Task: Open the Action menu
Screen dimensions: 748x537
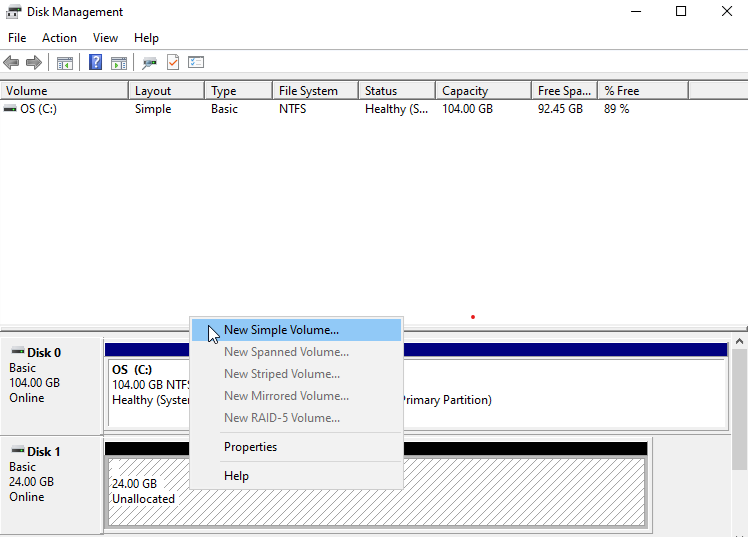Action: point(59,38)
